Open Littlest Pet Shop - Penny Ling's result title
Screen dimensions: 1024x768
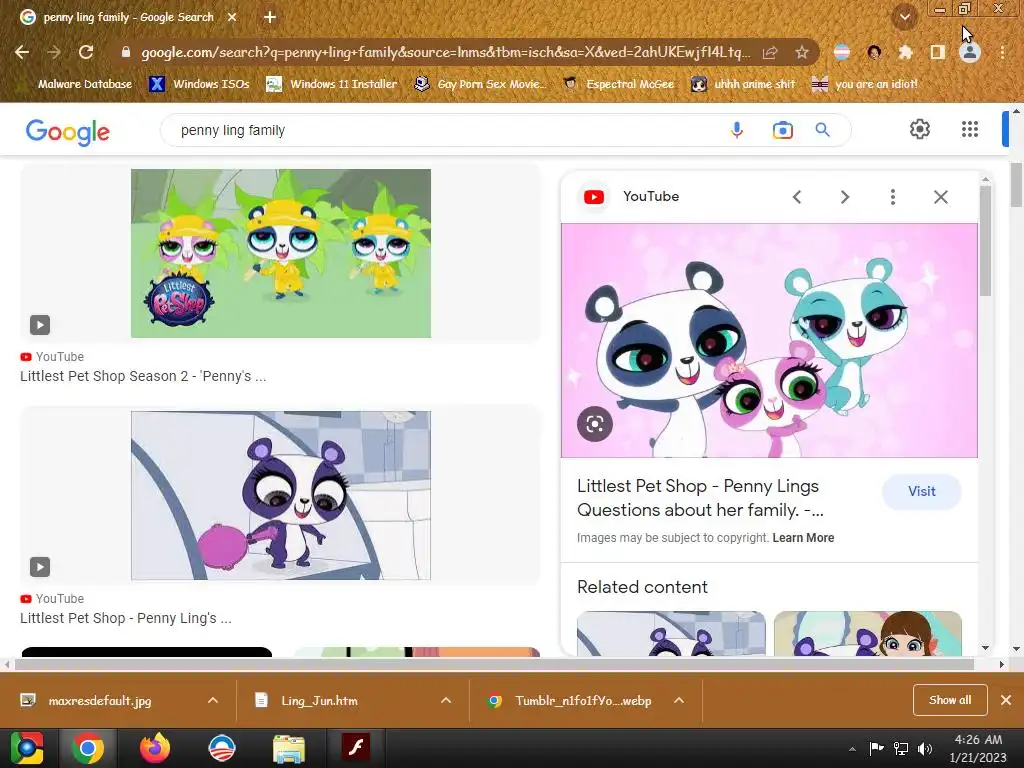pos(125,618)
